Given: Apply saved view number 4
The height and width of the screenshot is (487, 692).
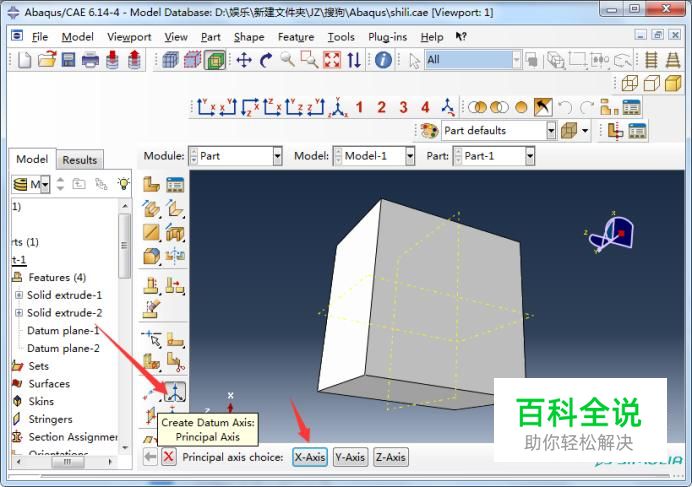Looking at the screenshot, I should (x=425, y=107).
